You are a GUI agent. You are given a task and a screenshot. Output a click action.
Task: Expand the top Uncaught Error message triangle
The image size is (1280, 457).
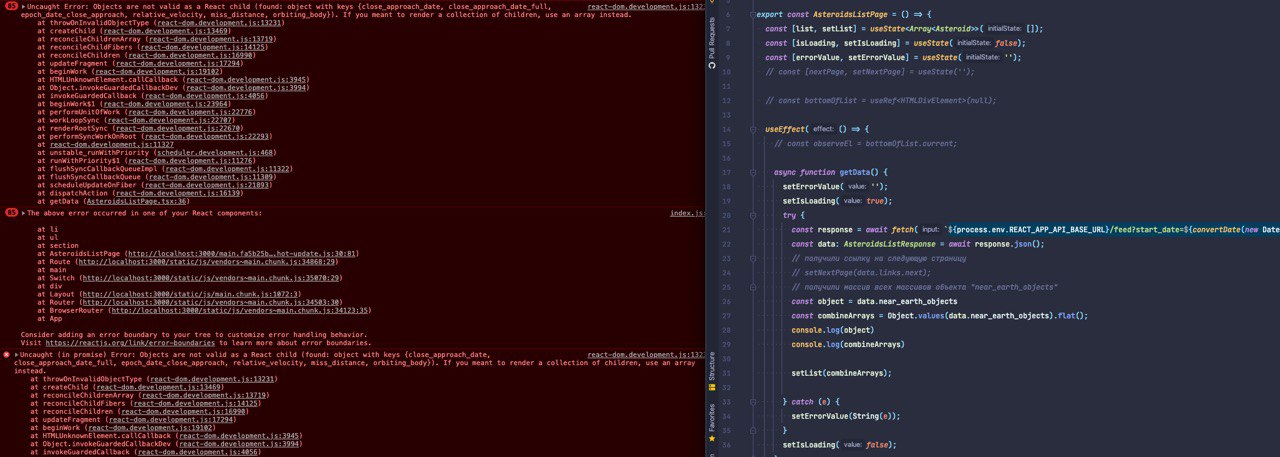23,7
